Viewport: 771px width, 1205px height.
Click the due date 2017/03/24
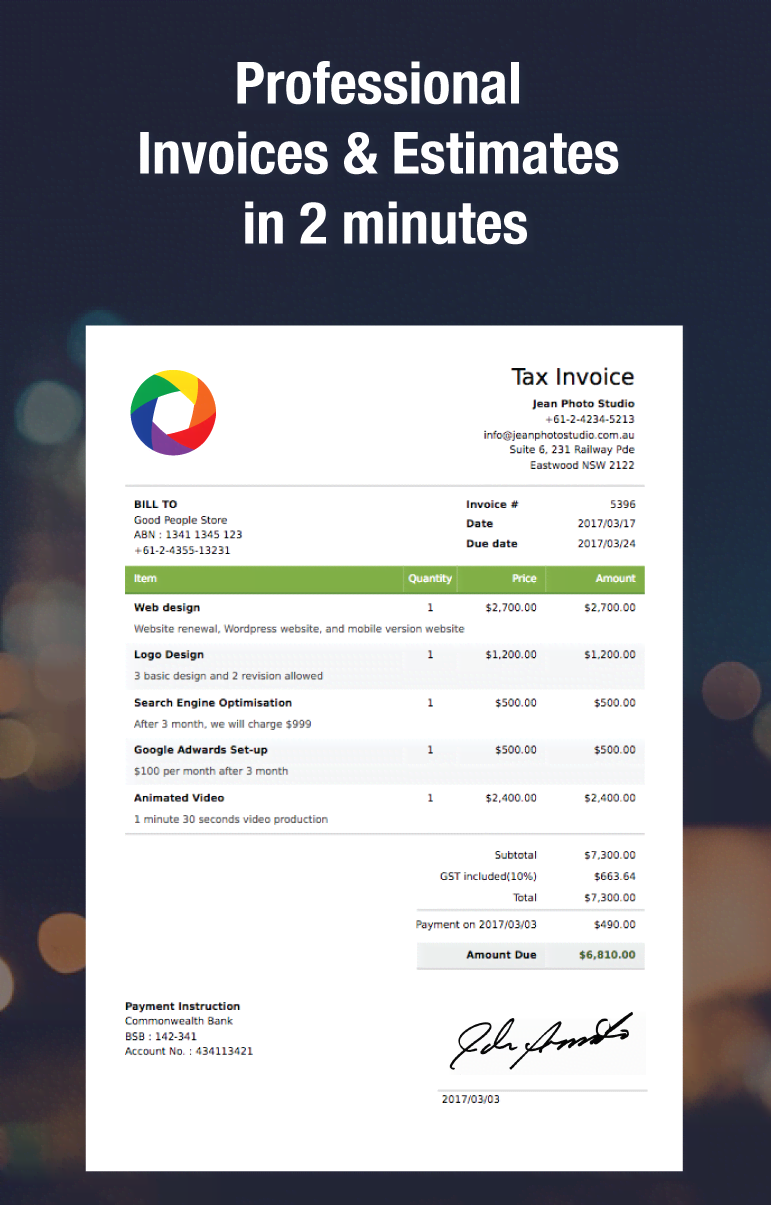click(x=607, y=544)
